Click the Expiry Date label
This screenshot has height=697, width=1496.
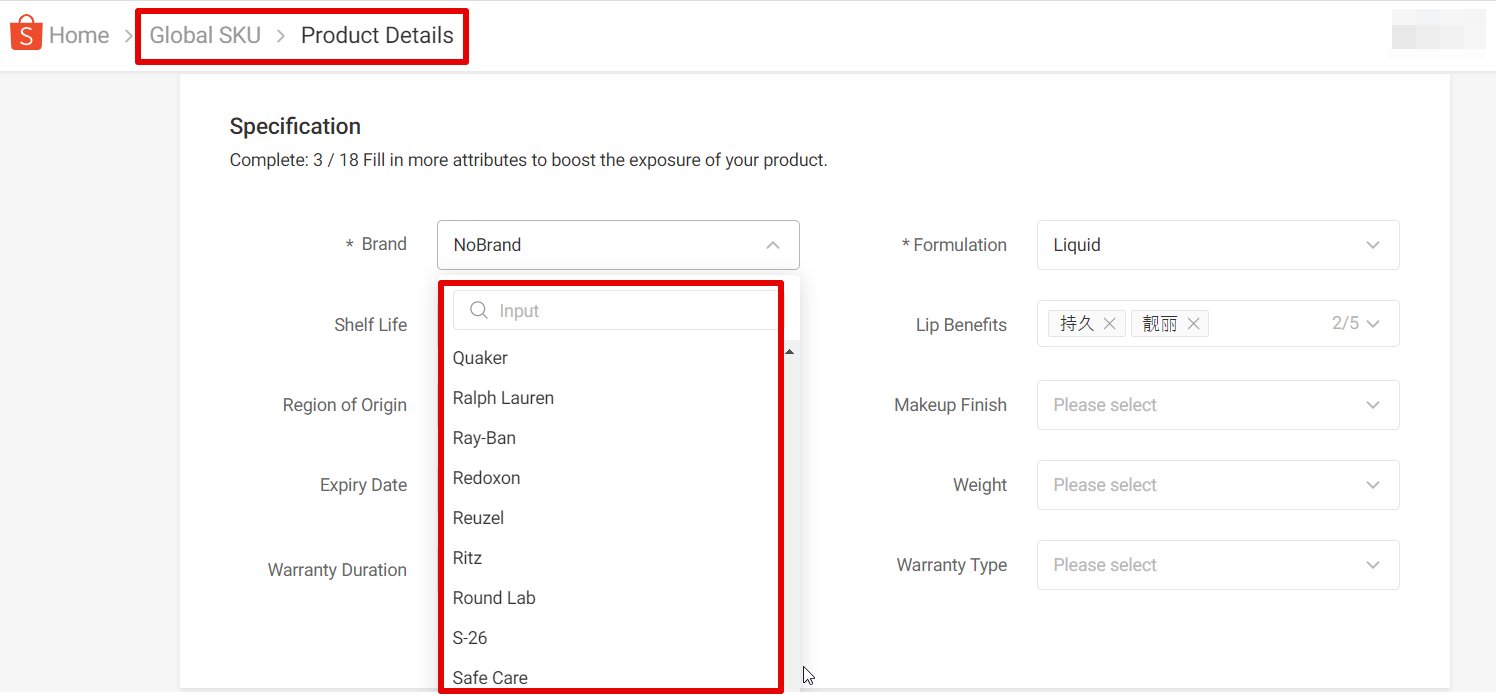[x=363, y=485]
